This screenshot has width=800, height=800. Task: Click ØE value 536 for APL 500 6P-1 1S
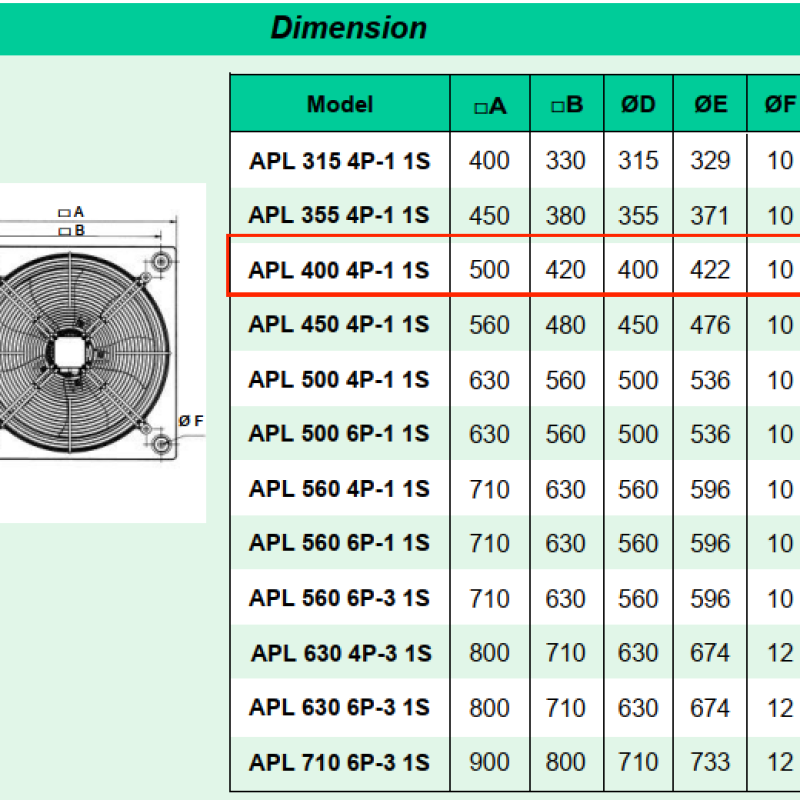pyautogui.click(x=710, y=434)
